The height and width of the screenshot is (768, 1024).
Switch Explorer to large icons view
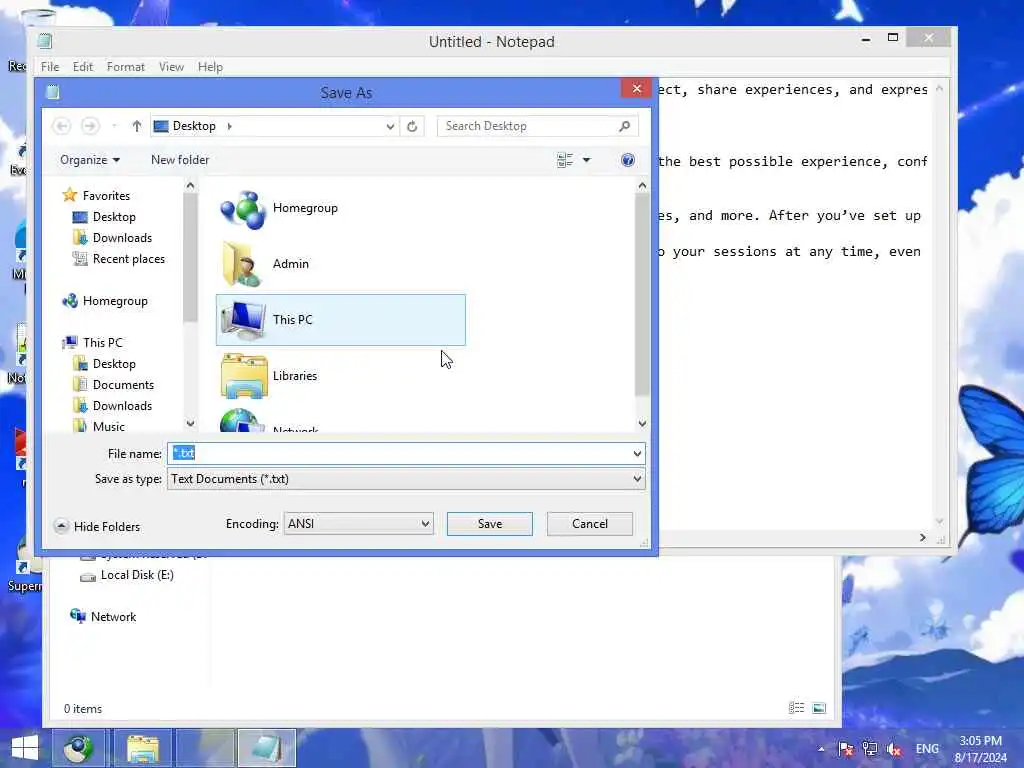click(x=819, y=708)
